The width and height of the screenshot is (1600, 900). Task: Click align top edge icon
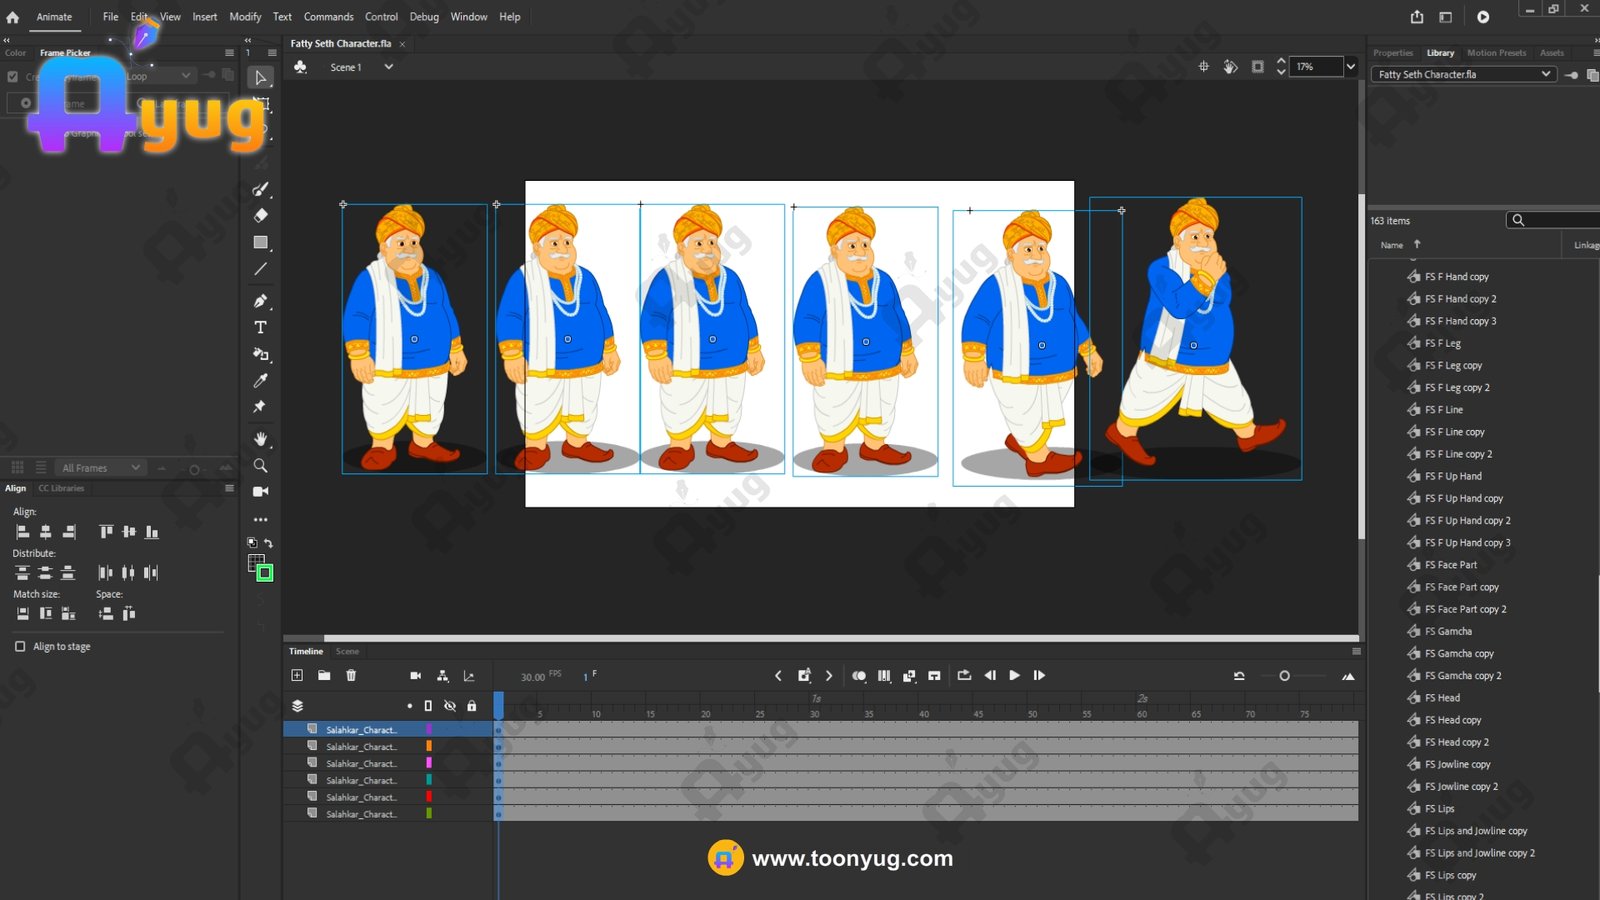coord(106,532)
